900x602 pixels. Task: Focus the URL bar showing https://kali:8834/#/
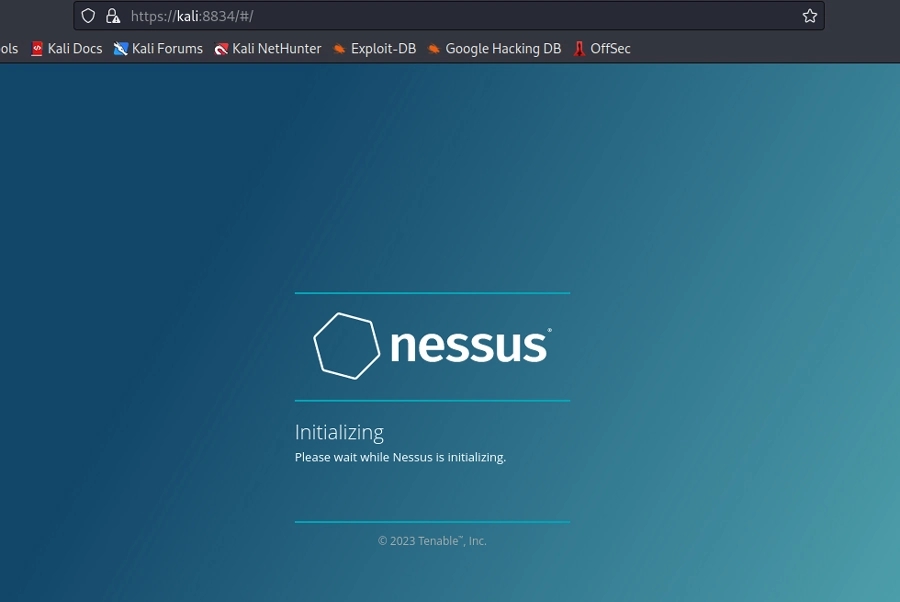point(448,15)
